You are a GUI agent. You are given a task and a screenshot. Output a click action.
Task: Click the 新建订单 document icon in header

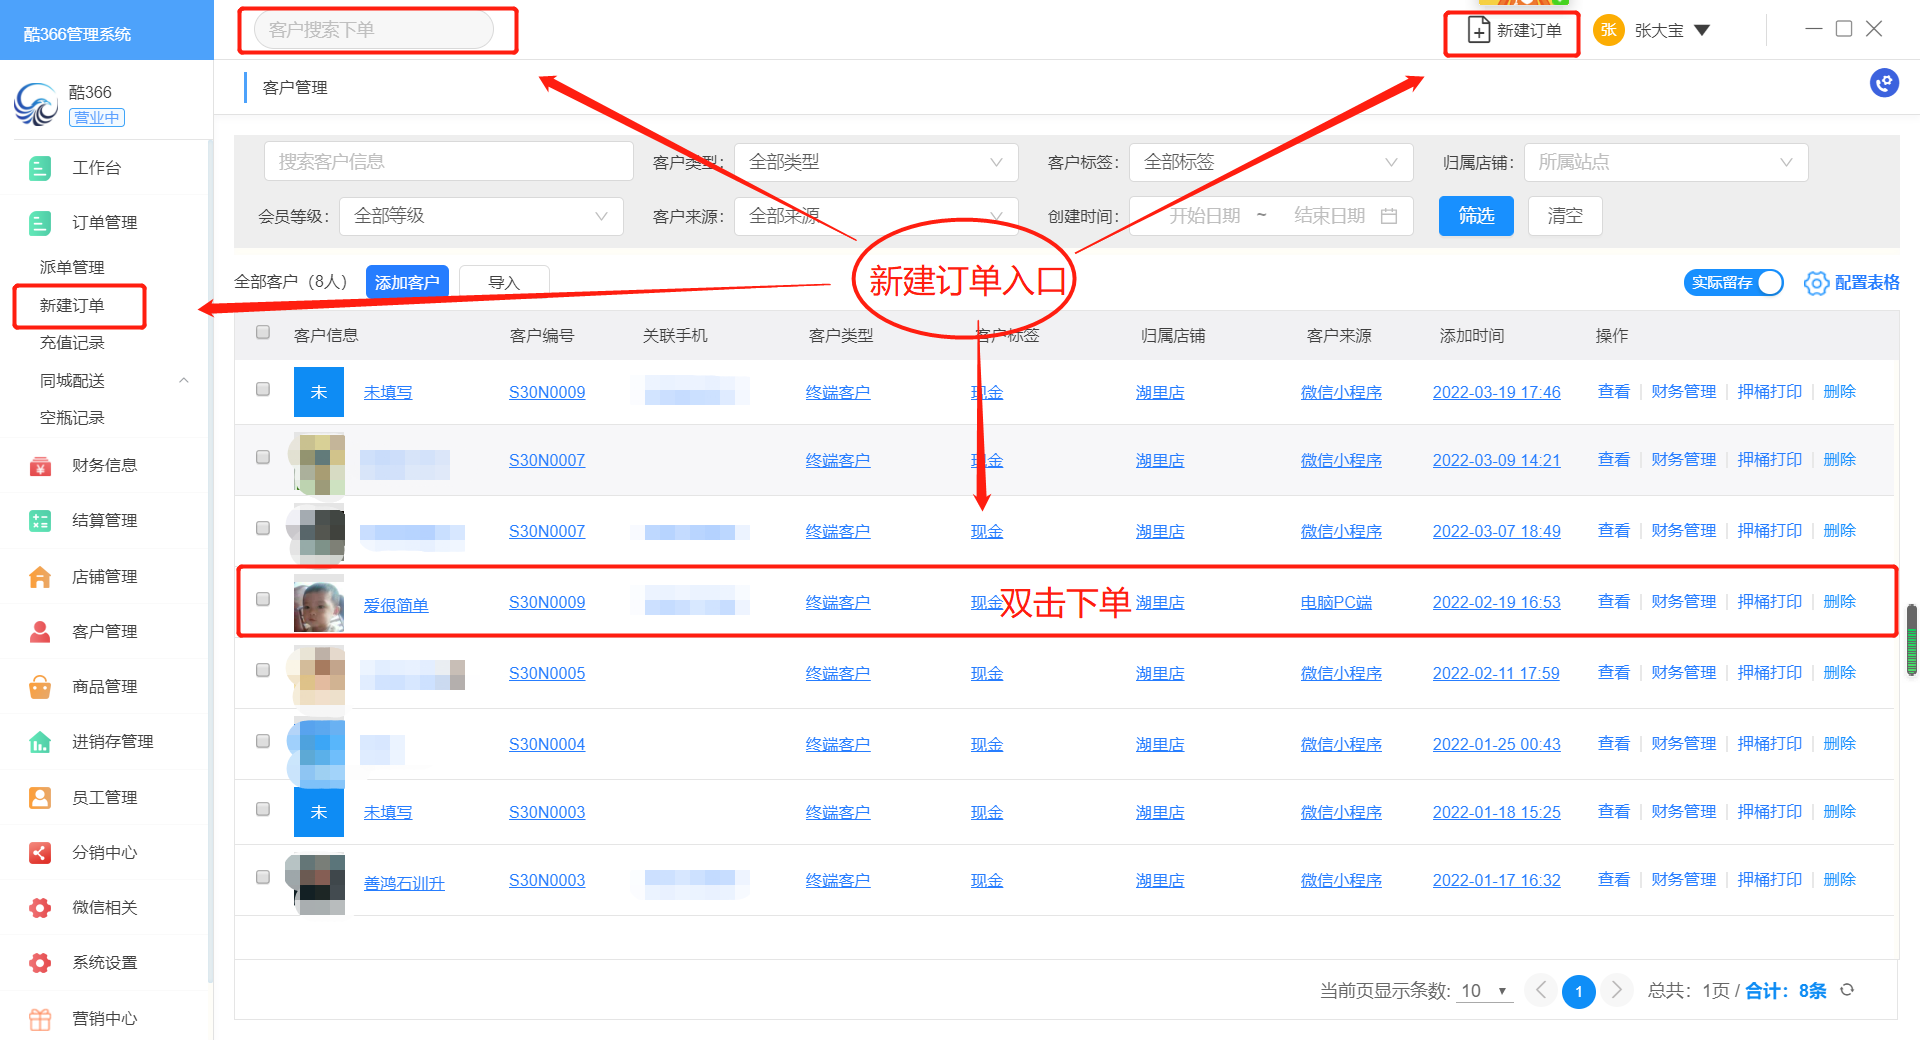[x=1478, y=31]
